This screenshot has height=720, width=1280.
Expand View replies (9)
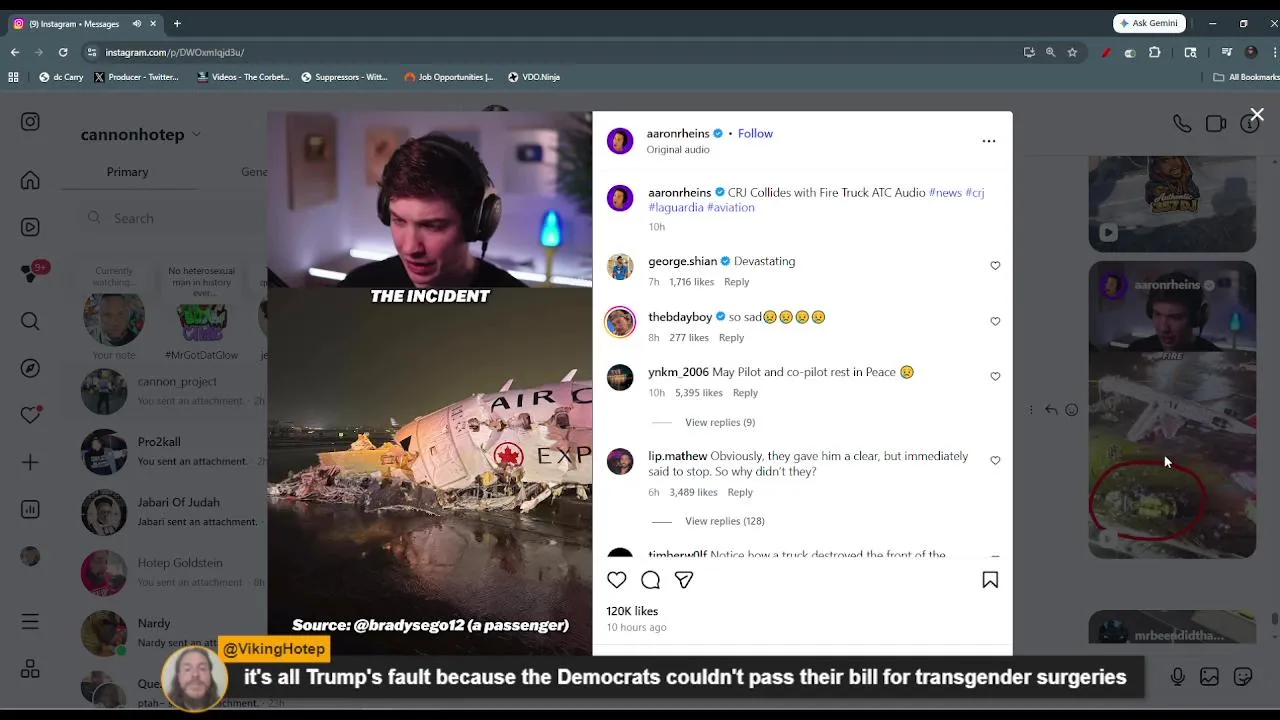pyautogui.click(x=719, y=422)
